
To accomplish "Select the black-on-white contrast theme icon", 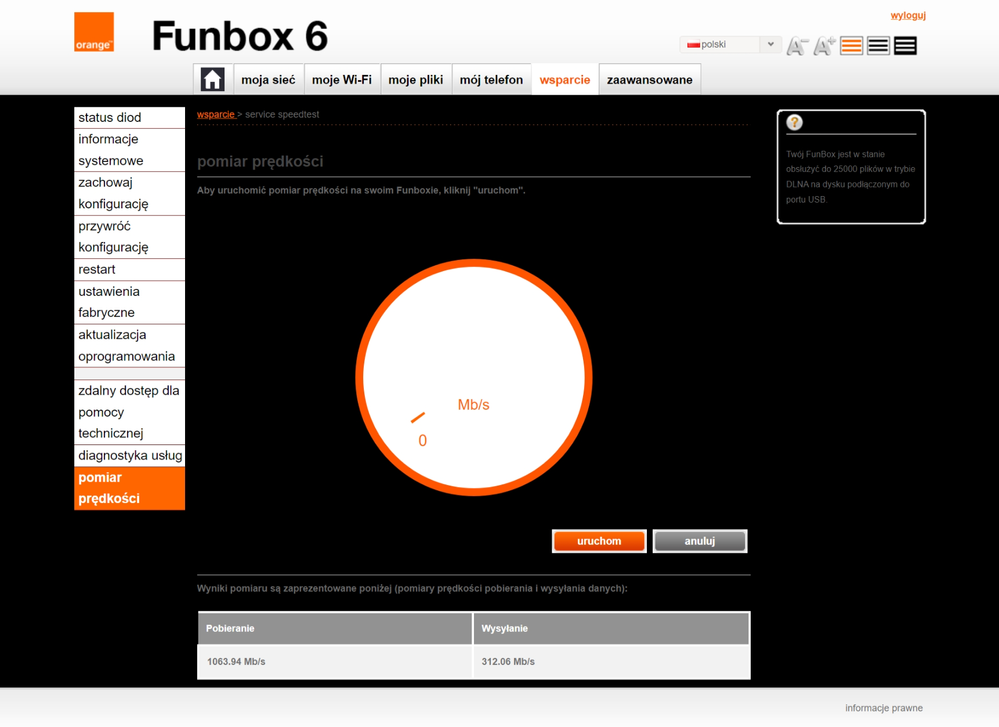I will [878, 46].
